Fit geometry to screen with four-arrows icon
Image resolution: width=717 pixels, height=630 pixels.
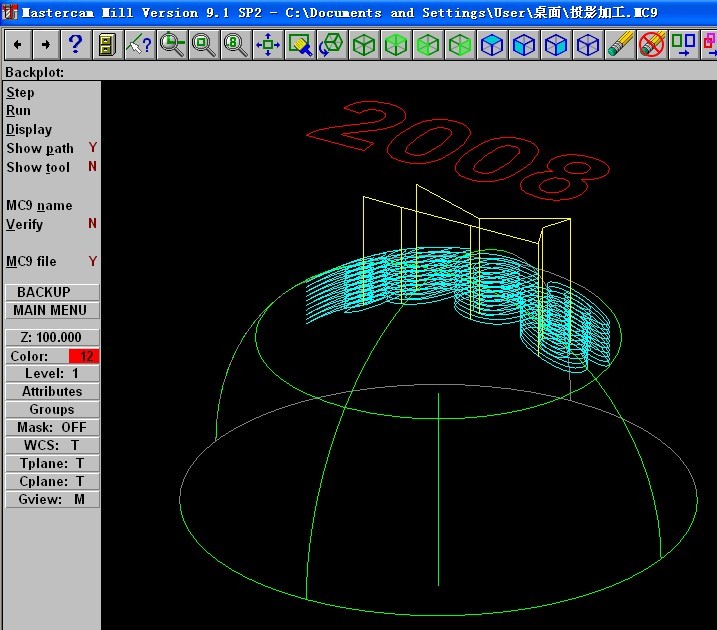[268, 44]
